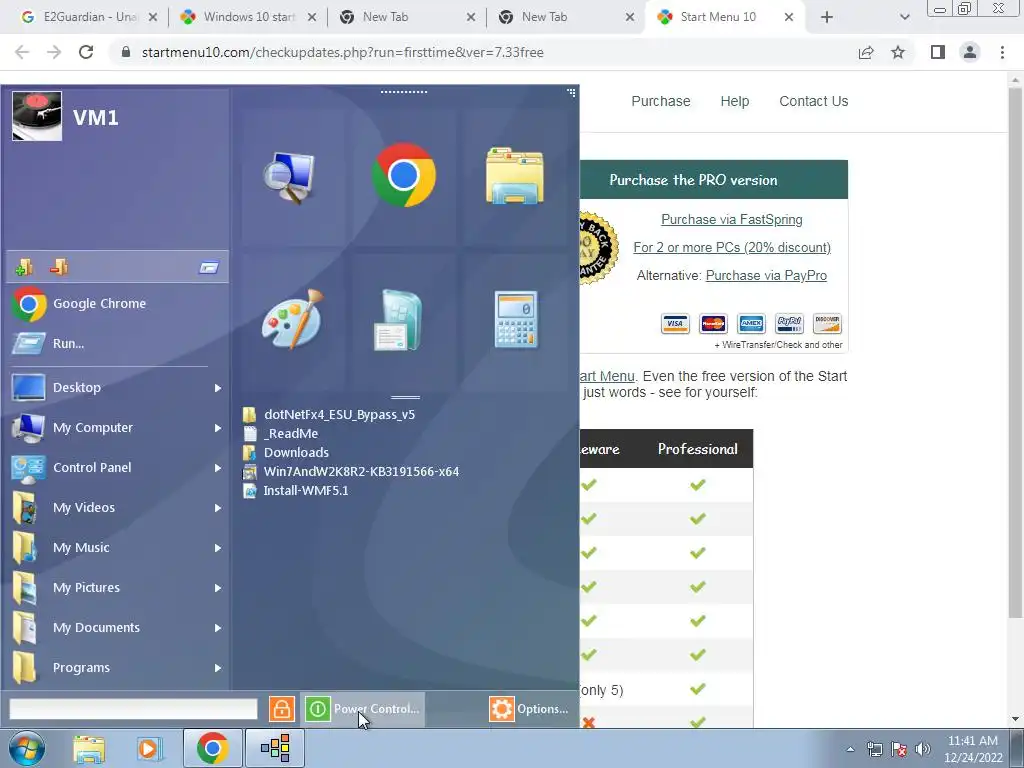Bookmark this page with star icon
Viewport: 1024px width, 768px height.
[898, 52]
